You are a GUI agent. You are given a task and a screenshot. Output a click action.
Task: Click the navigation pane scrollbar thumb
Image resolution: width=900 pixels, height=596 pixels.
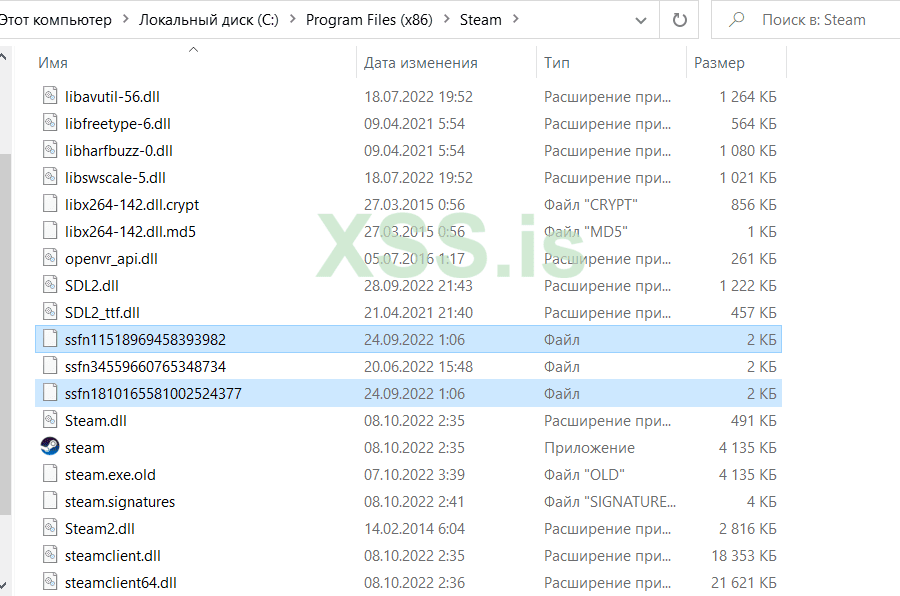[x=5, y=334]
